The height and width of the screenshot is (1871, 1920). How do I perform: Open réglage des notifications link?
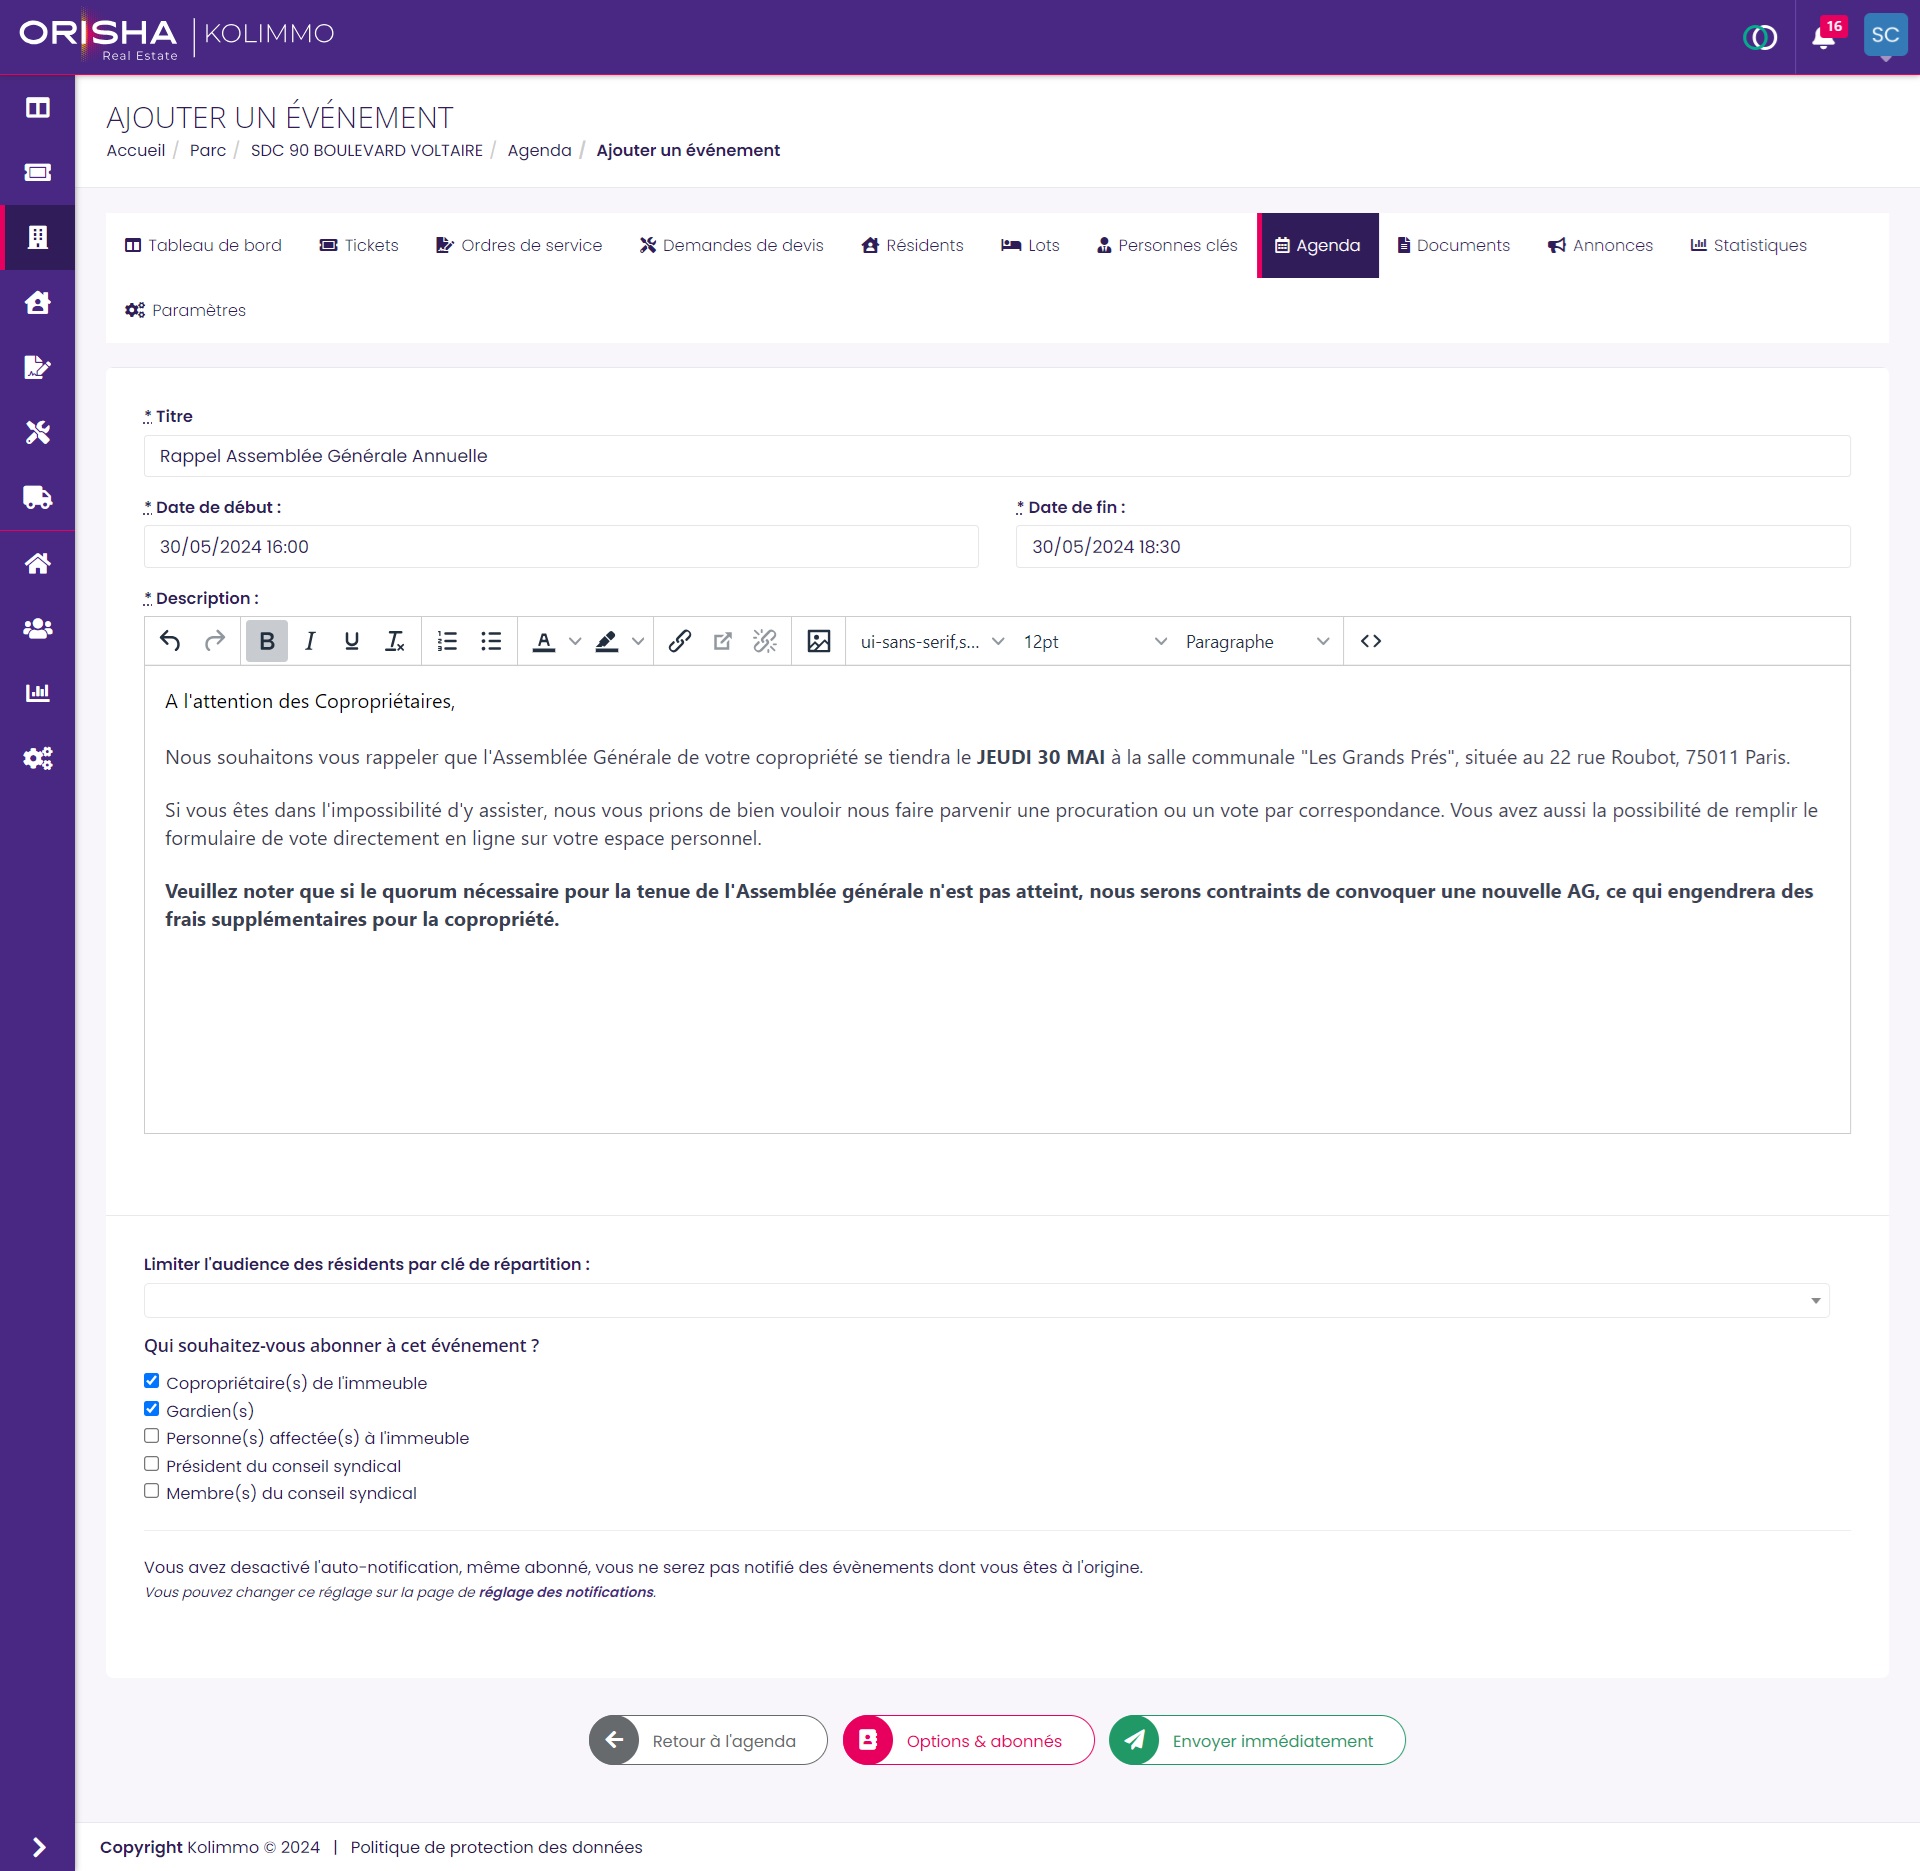(x=566, y=1592)
